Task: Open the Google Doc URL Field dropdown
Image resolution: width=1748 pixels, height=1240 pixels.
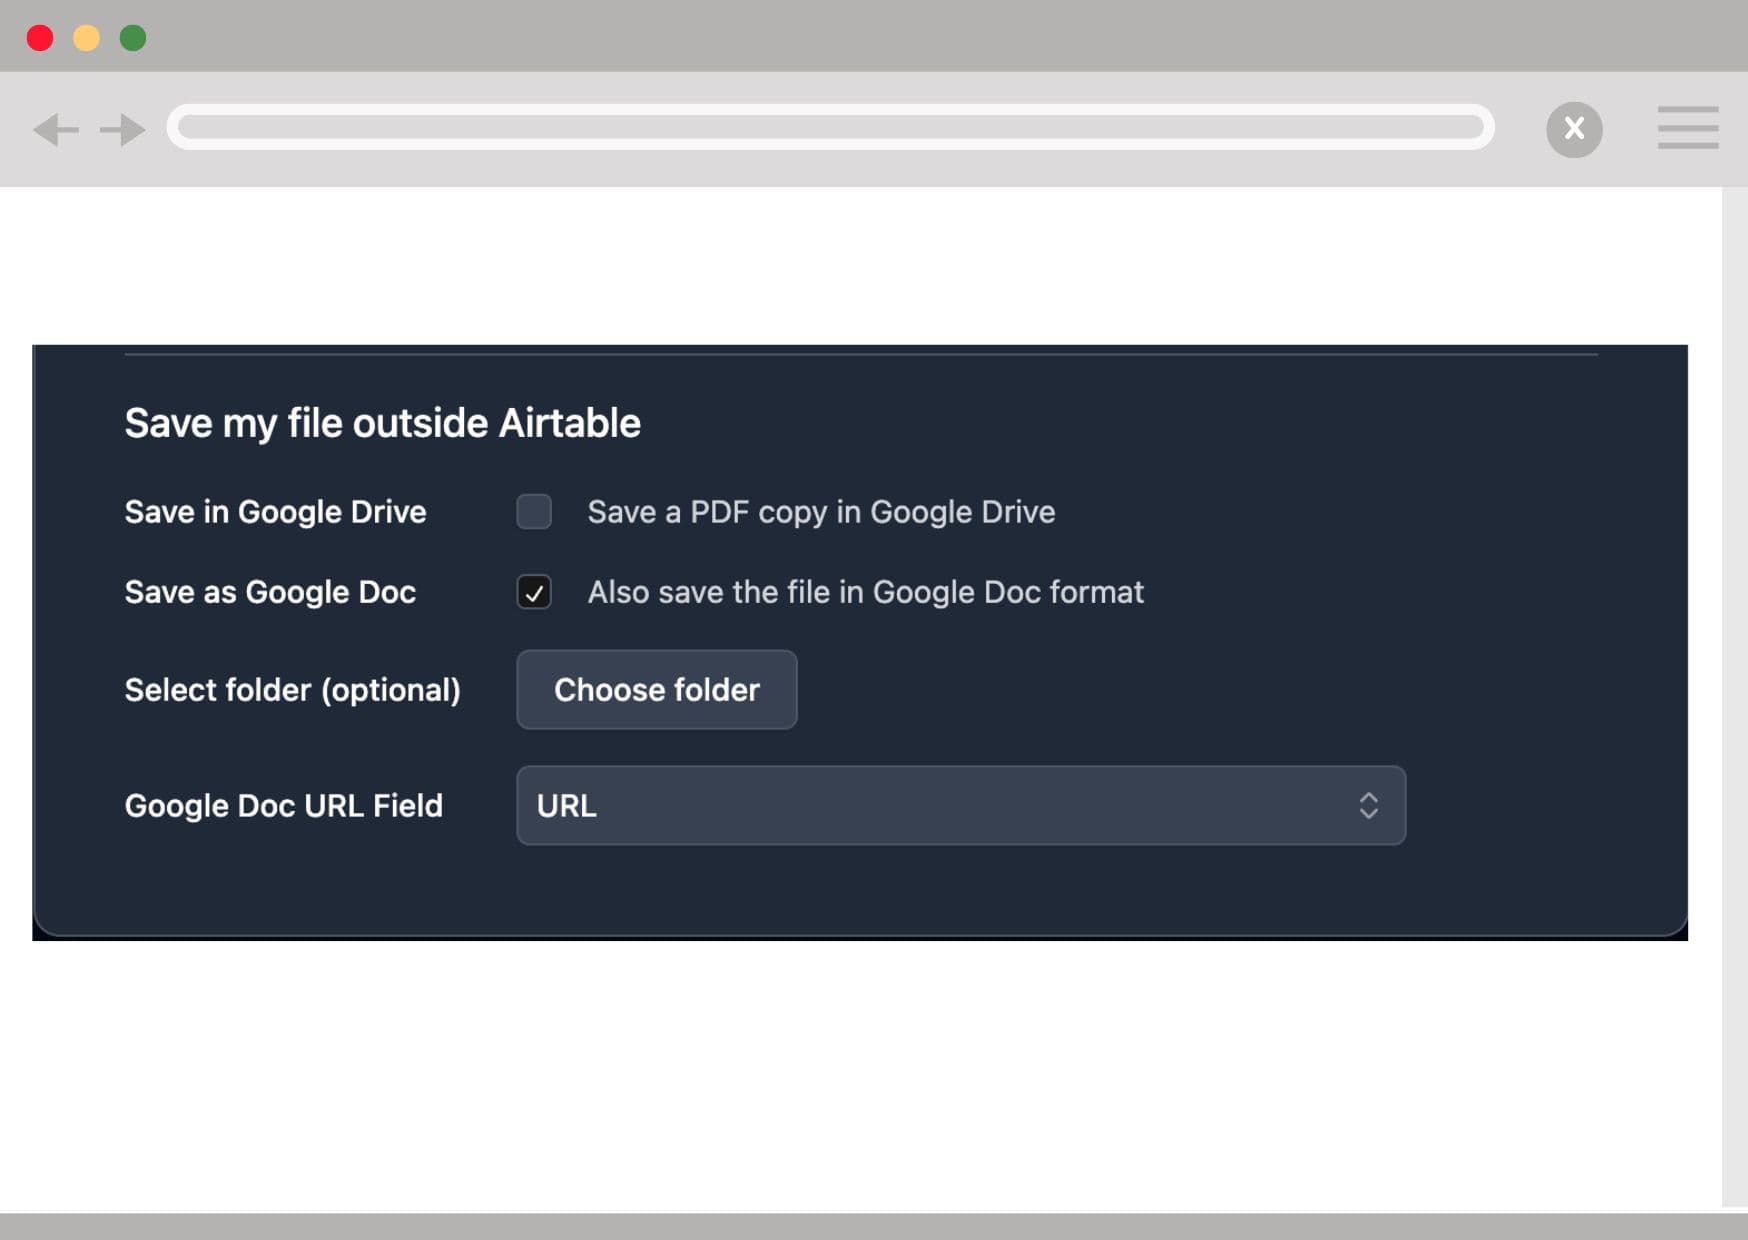Action: 961,806
